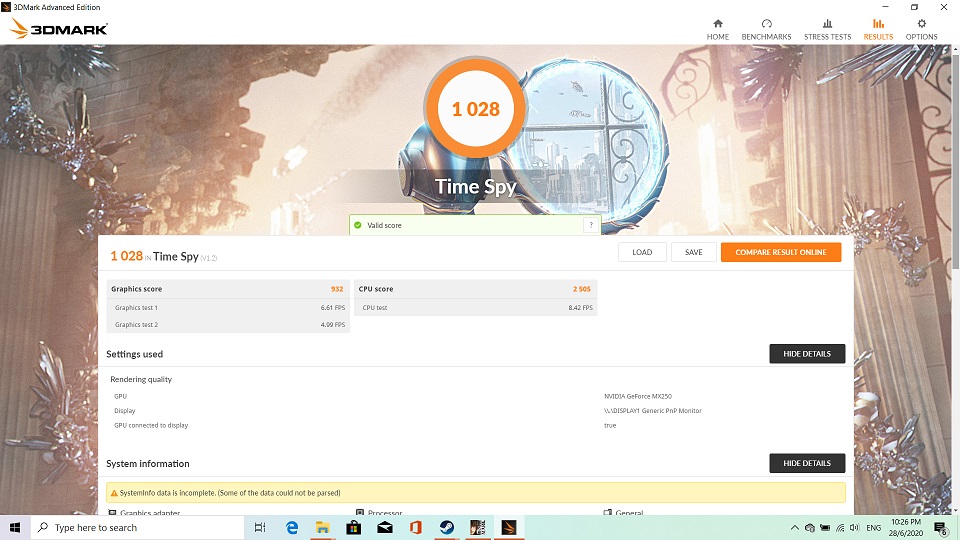
Task: Click the battery status tray icon
Action: [x=825, y=528]
